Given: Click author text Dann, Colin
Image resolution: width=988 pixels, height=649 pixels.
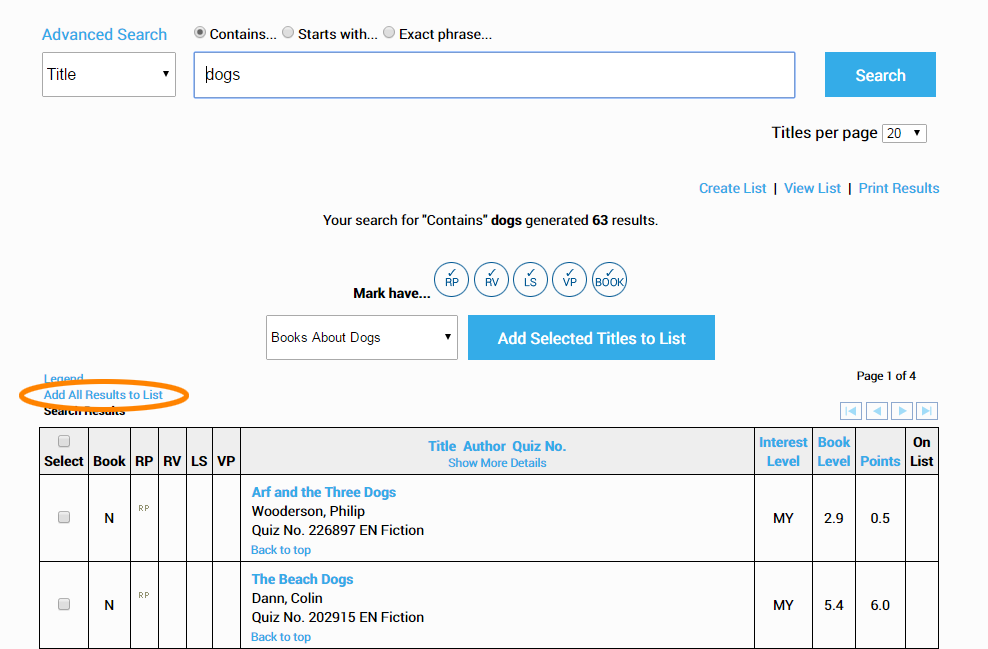Looking at the screenshot, I should pos(287,598).
